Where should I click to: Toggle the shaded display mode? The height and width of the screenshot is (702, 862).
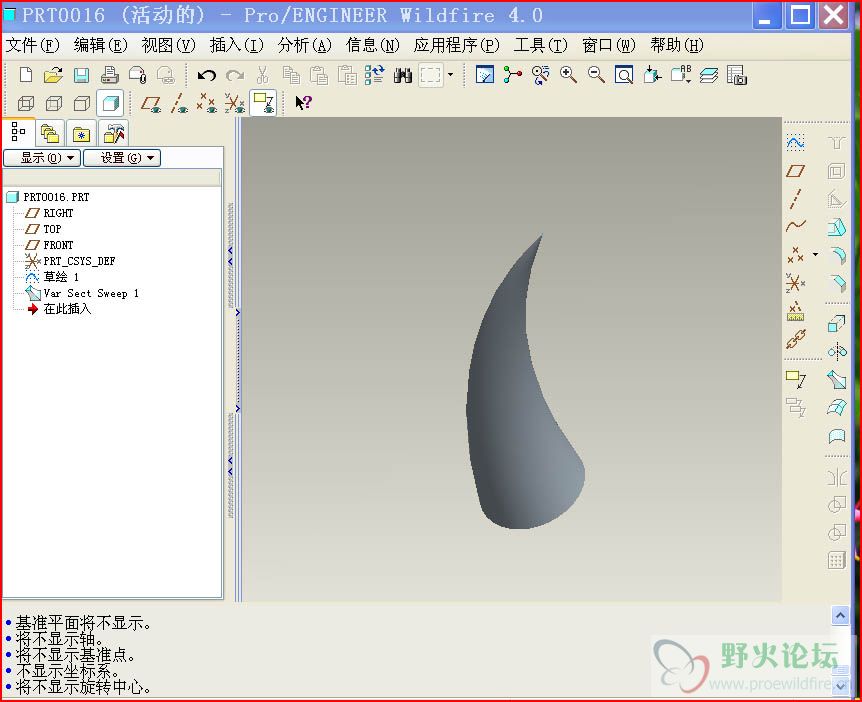pos(110,103)
